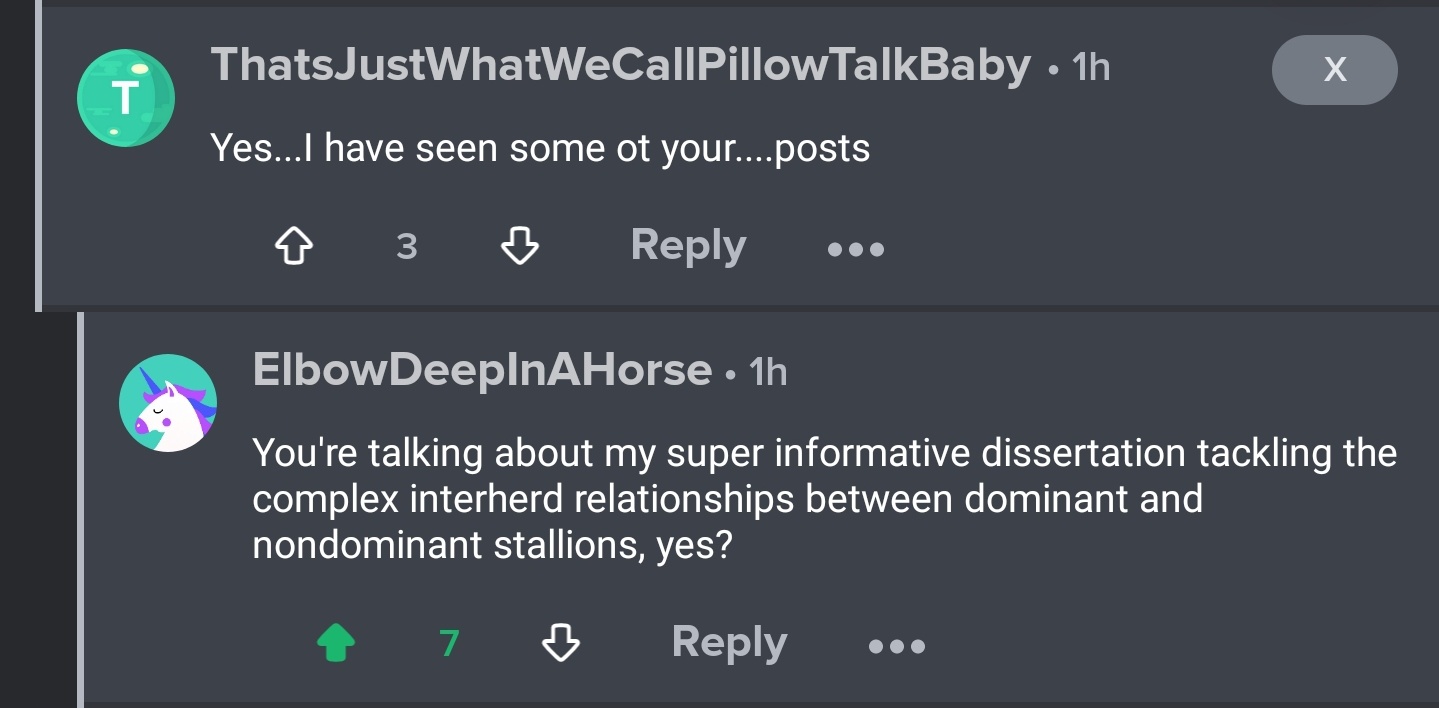Select the comment text about dissertation

[824, 499]
